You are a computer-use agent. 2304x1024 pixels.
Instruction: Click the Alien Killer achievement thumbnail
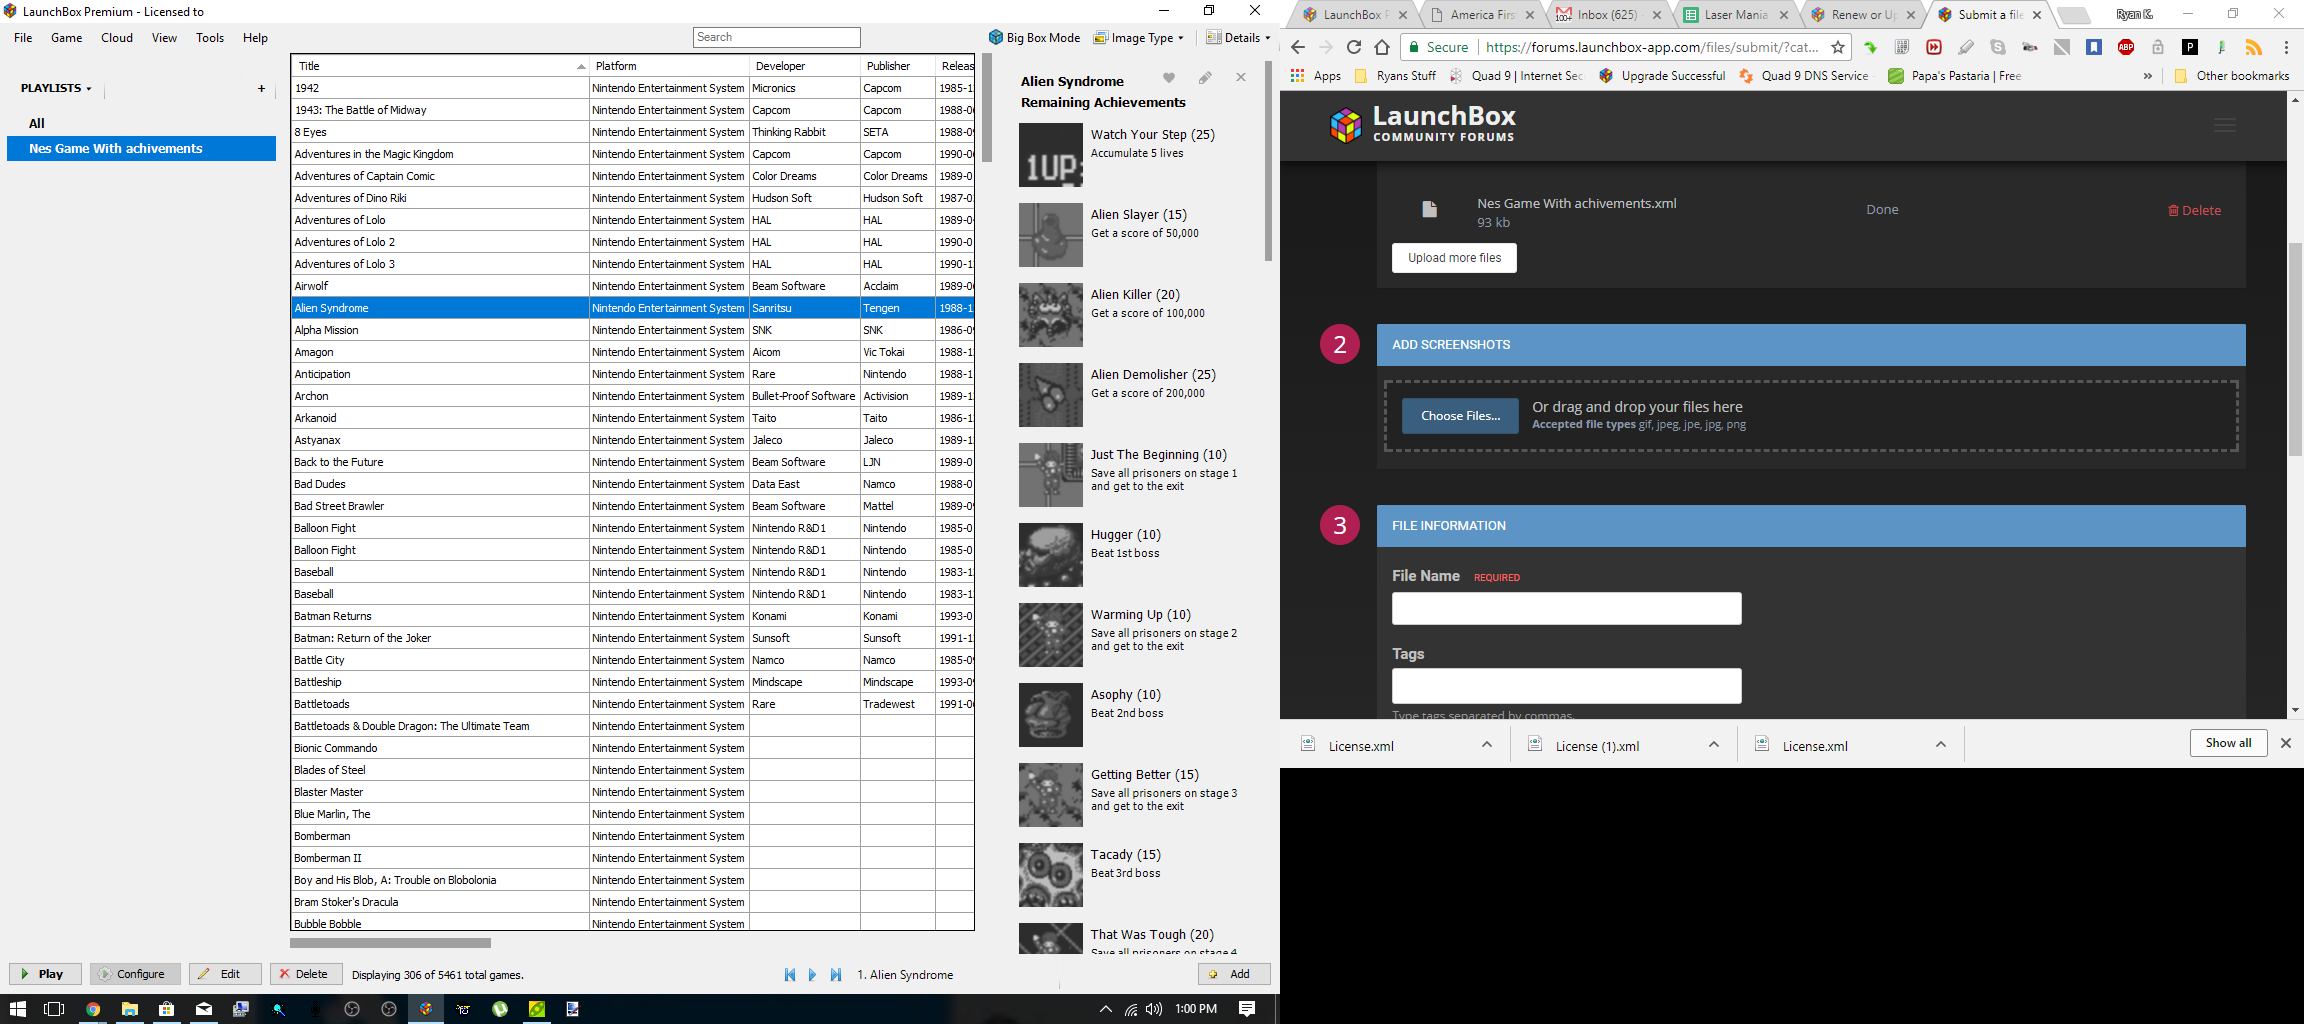point(1050,315)
